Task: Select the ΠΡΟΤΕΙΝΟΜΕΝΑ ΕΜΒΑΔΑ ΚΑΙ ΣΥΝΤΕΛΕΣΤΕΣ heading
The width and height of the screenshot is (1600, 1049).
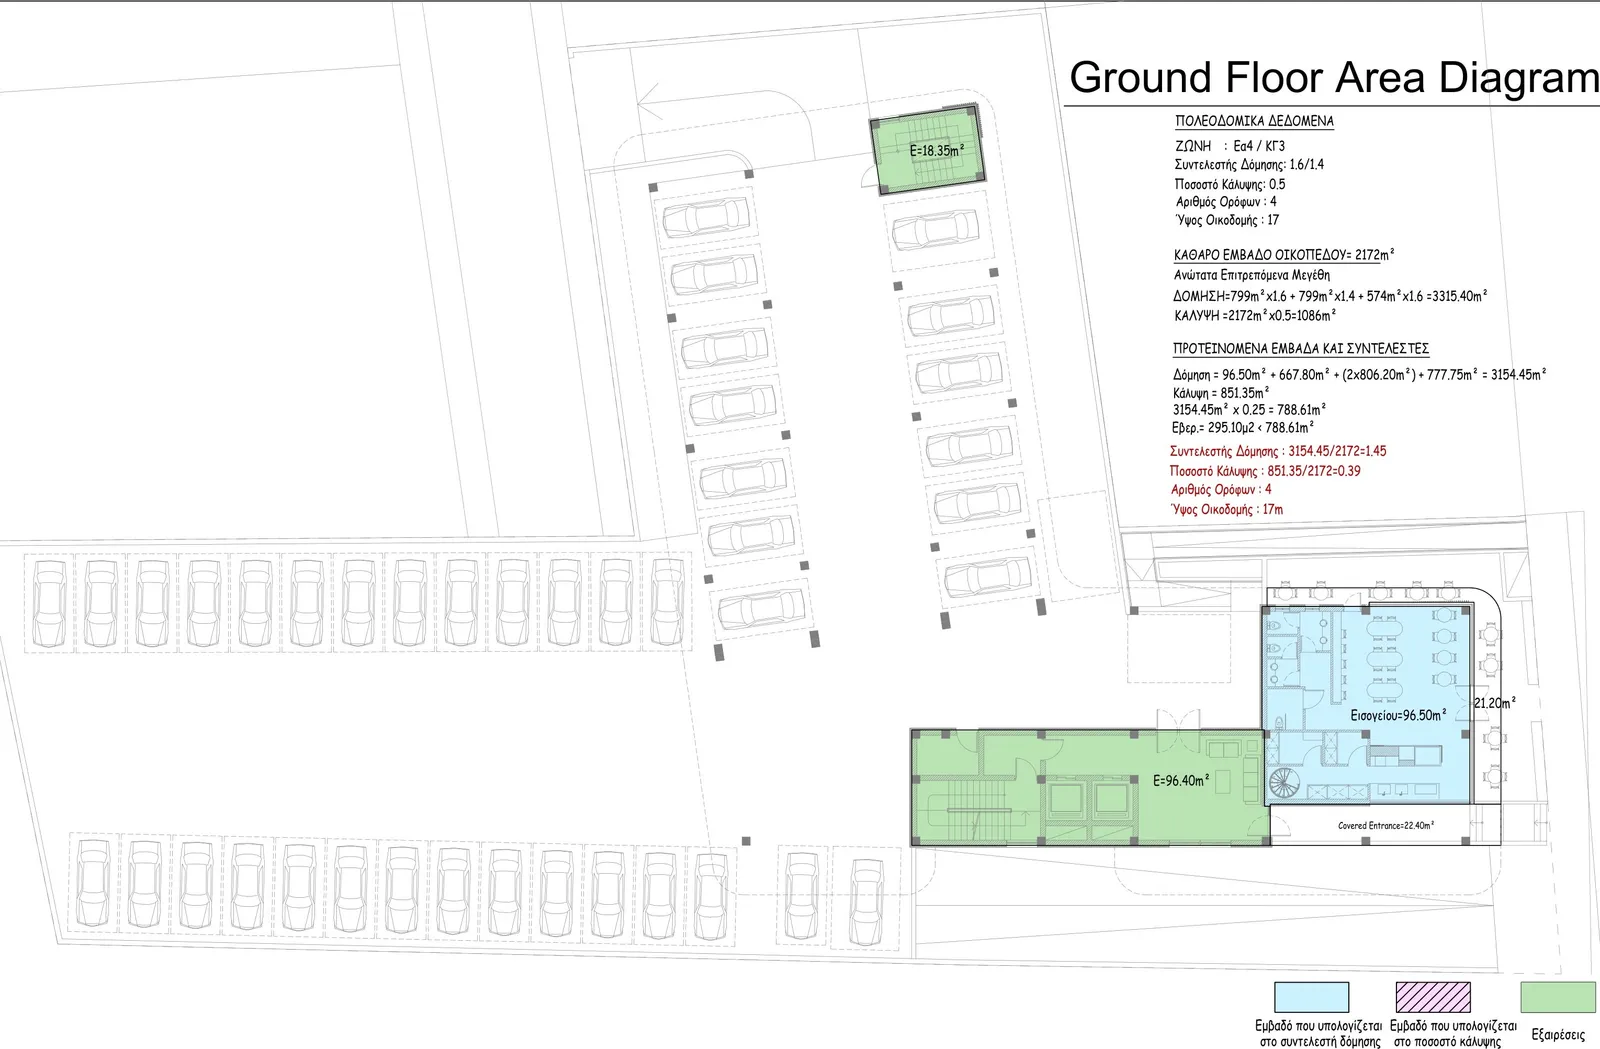Action: coord(1301,348)
